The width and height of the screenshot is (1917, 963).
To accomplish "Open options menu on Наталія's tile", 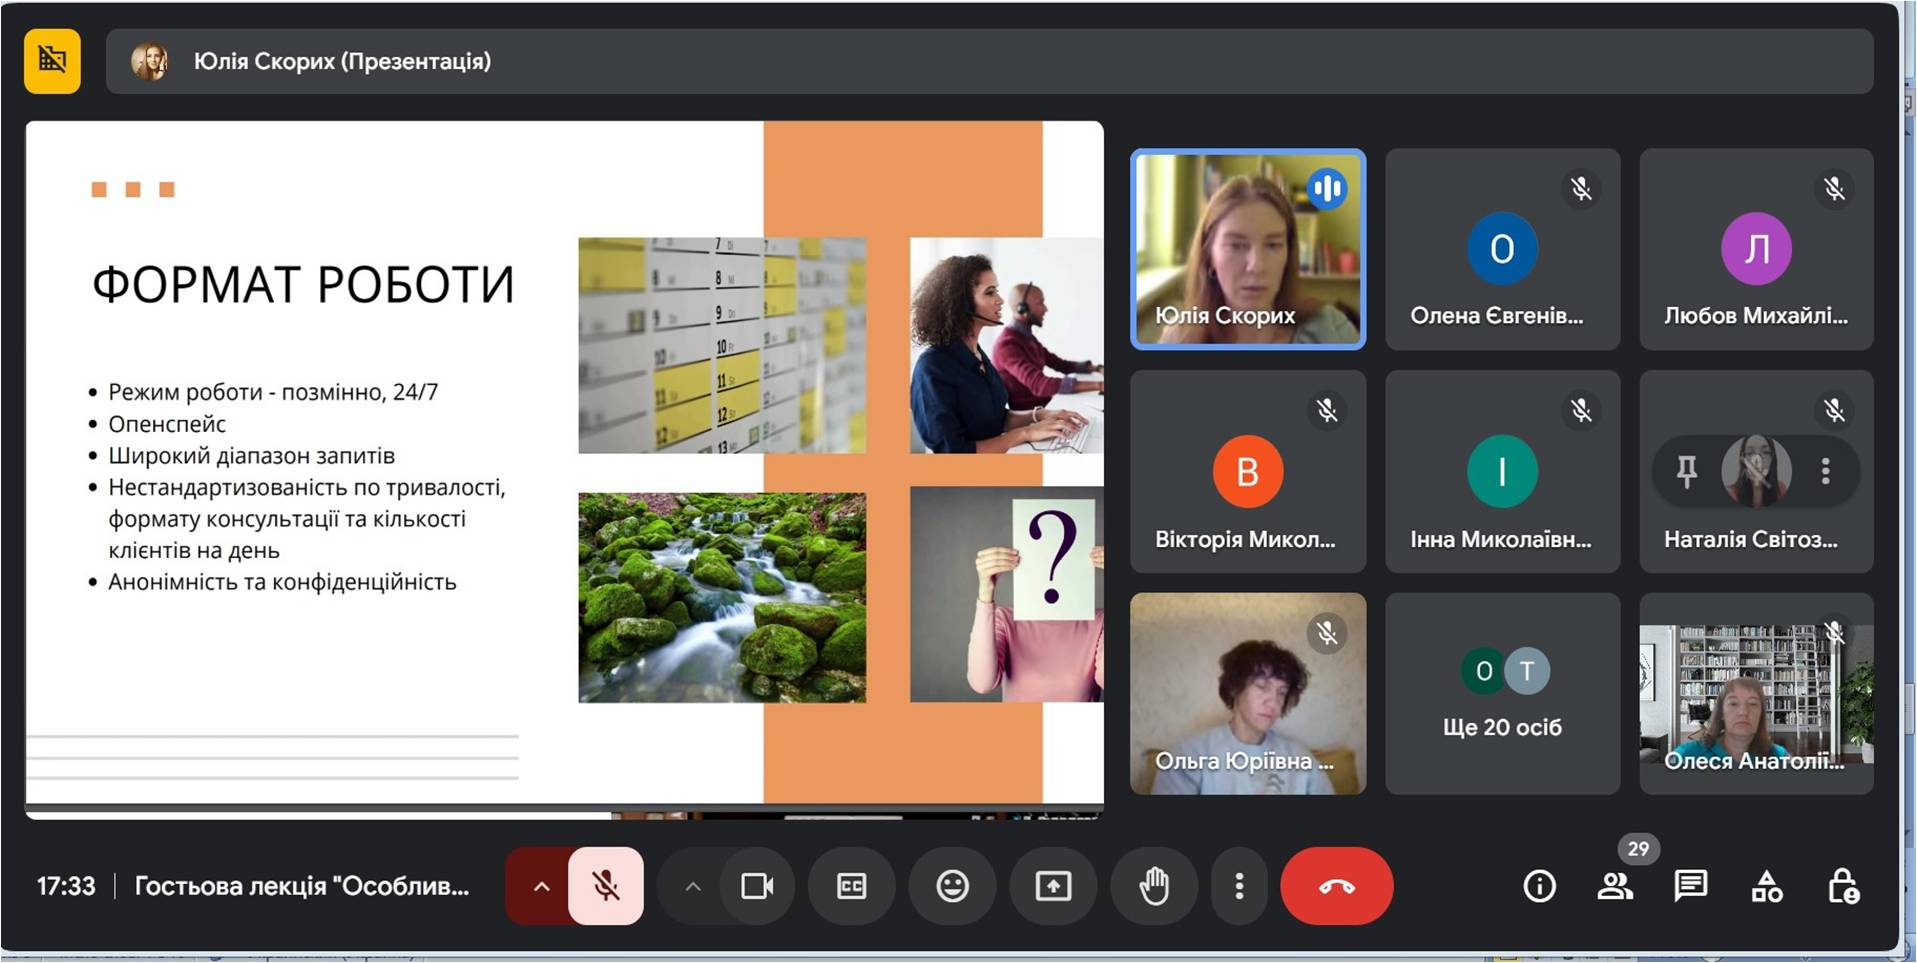I will pos(1825,471).
